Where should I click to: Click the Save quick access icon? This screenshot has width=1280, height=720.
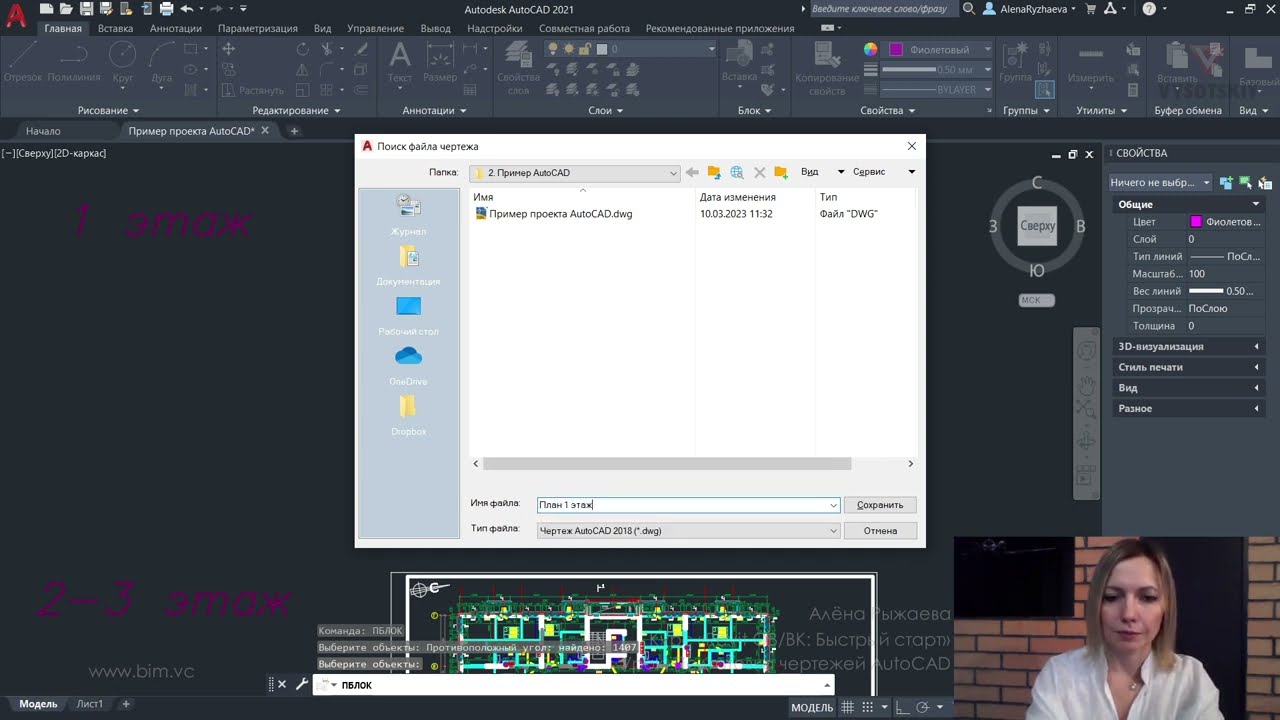(87, 9)
